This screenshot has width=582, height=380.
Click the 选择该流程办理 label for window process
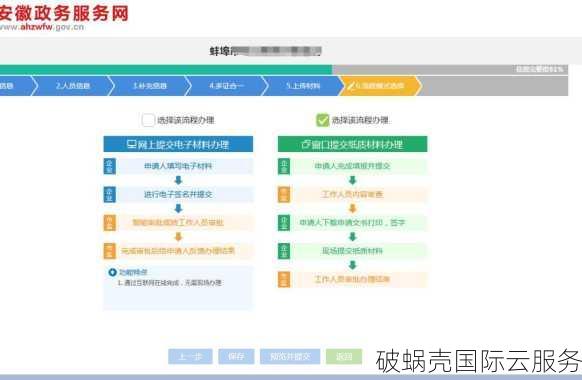[360, 120]
